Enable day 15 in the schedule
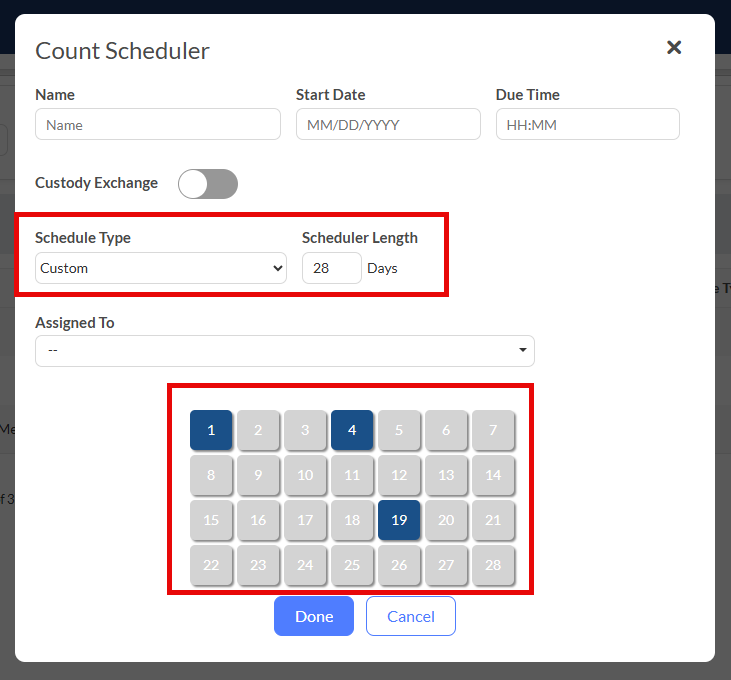The image size is (731, 680). (x=211, y=520)
